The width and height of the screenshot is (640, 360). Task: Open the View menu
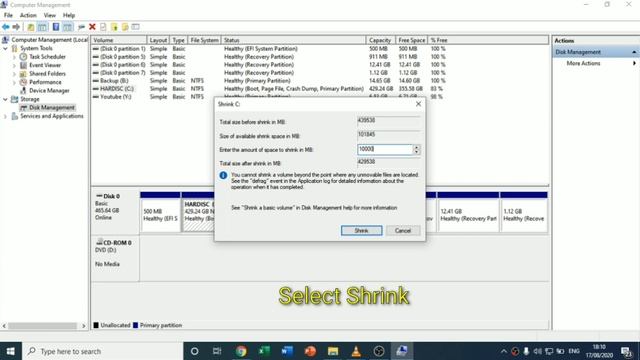[50, 15]
